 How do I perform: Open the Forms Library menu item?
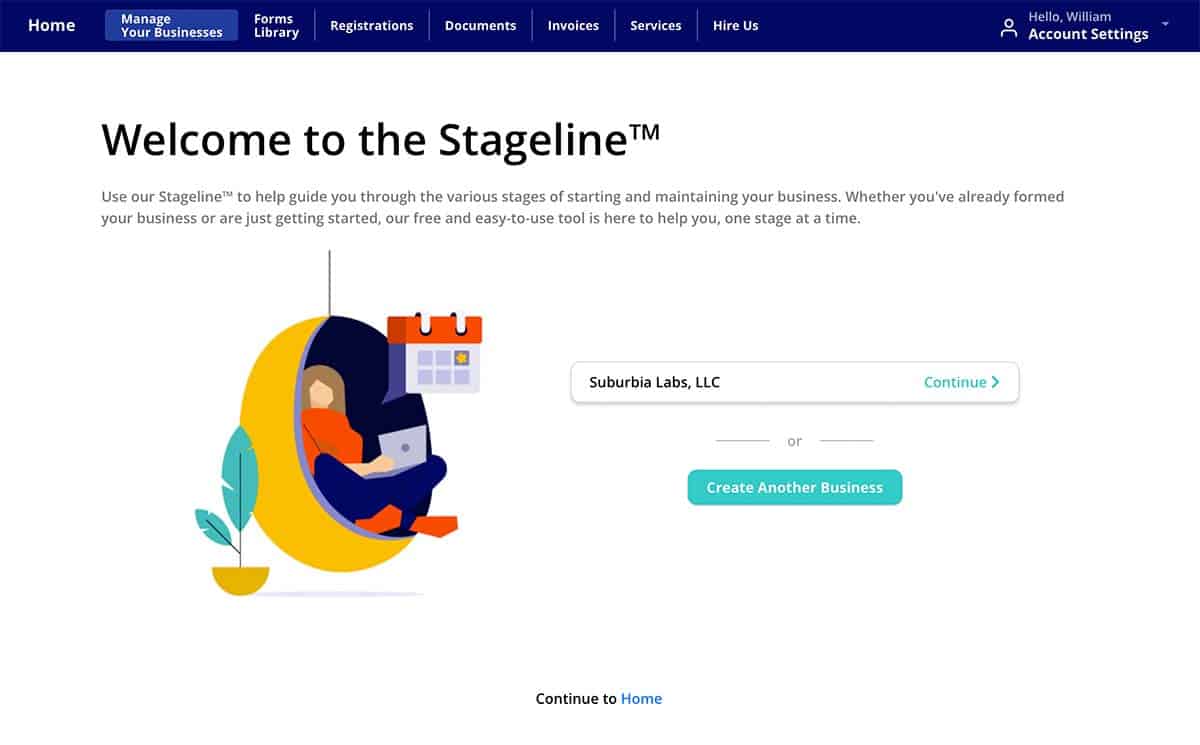click(x=276, y=25)
